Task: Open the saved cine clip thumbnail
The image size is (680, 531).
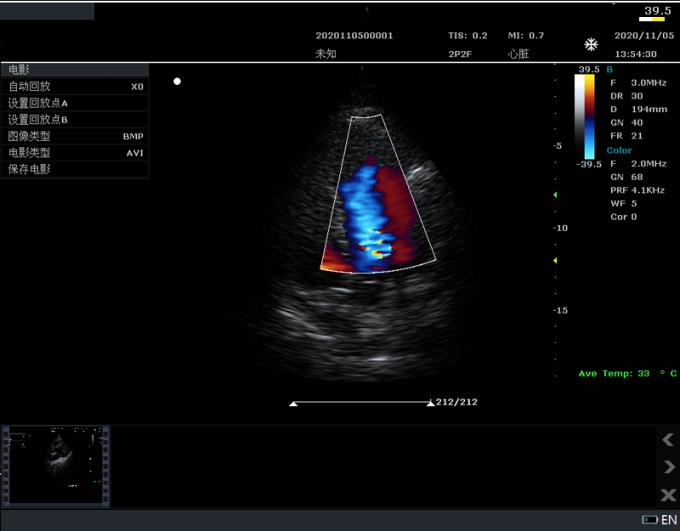Action: 56,465
